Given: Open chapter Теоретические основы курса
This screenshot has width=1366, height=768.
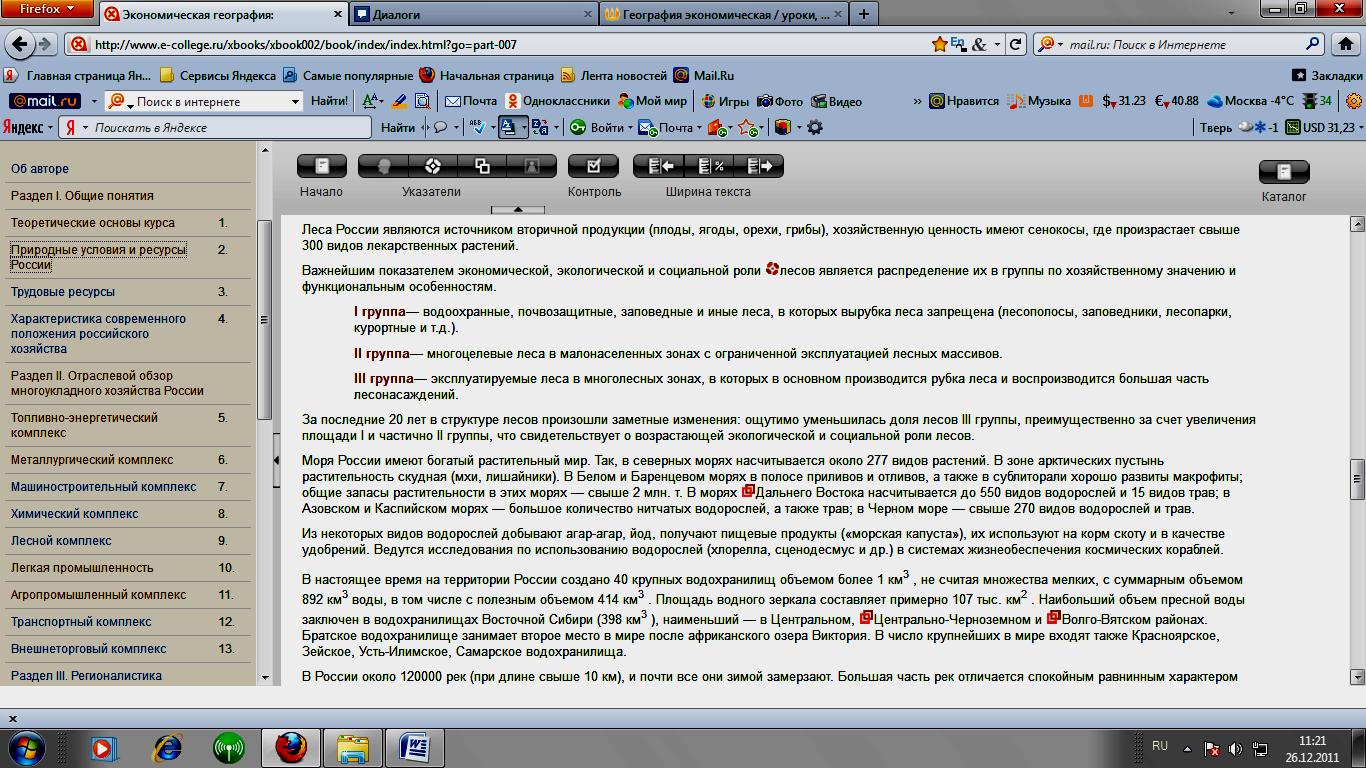Looking at the screenshot, I should (x=93, y=223).
